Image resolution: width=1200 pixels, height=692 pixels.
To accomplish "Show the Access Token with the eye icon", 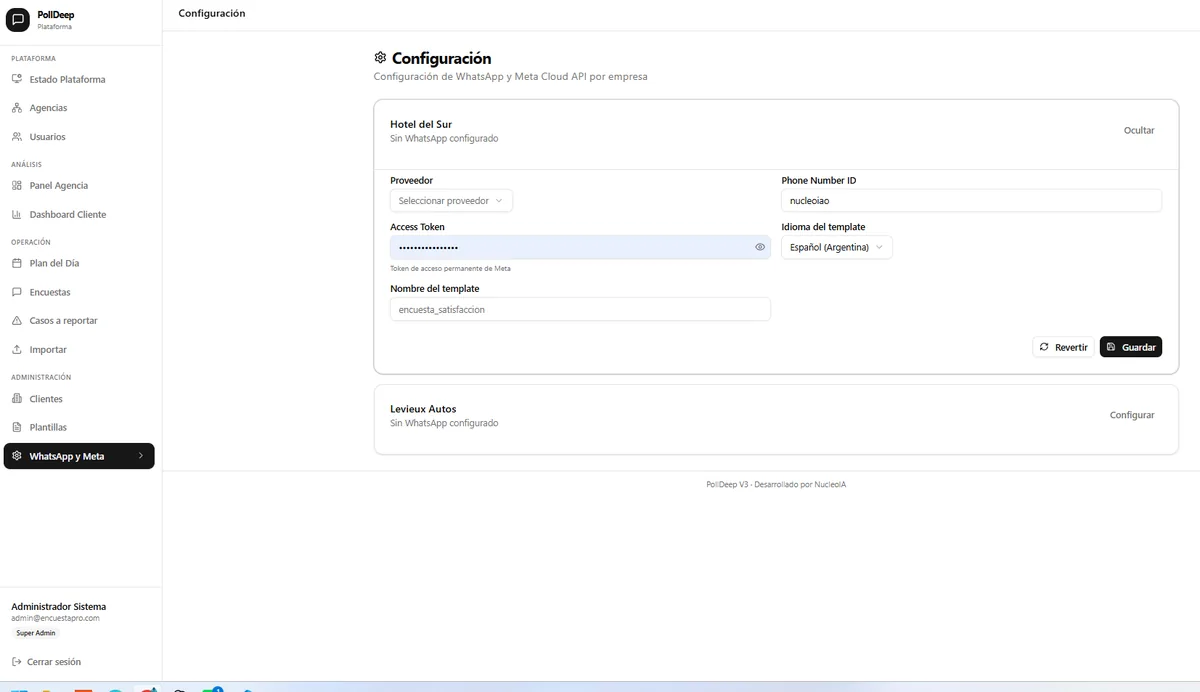I will coord(760,247).
